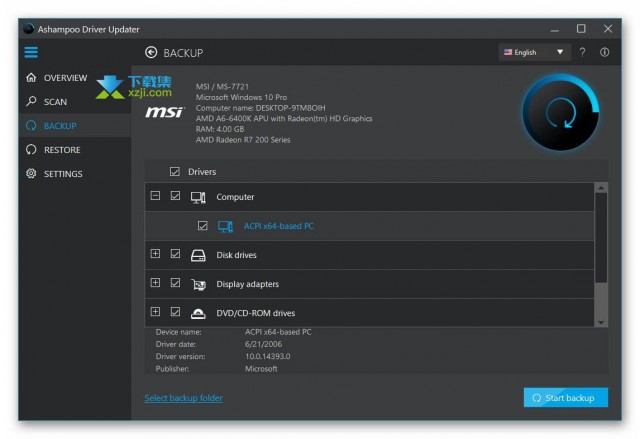Click the Settings gear icon
Viewport: 640px width, 439px height.
[31, 173]
